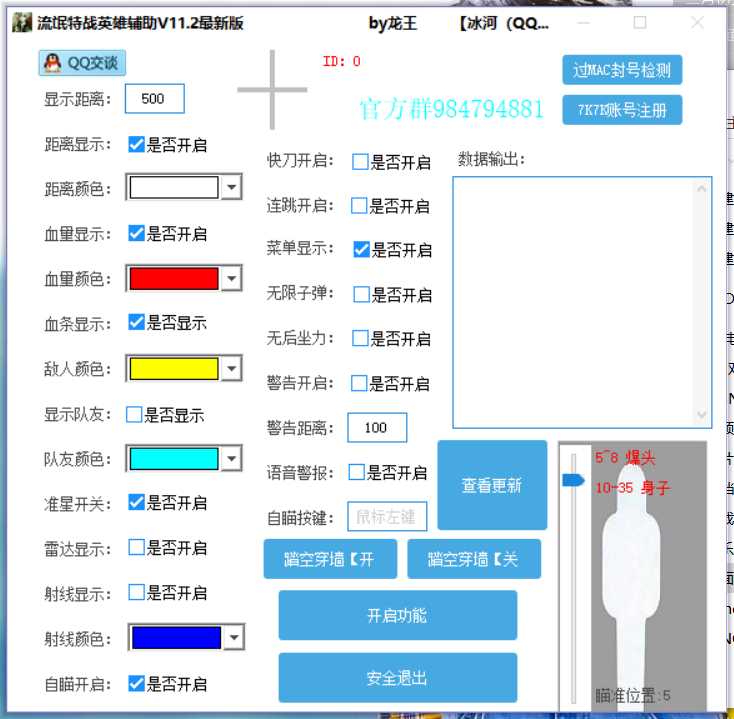The width and height of the screenshot is (734, 719).
Task: Enable the 射线显示 checkbox
Action: [136, 592]
